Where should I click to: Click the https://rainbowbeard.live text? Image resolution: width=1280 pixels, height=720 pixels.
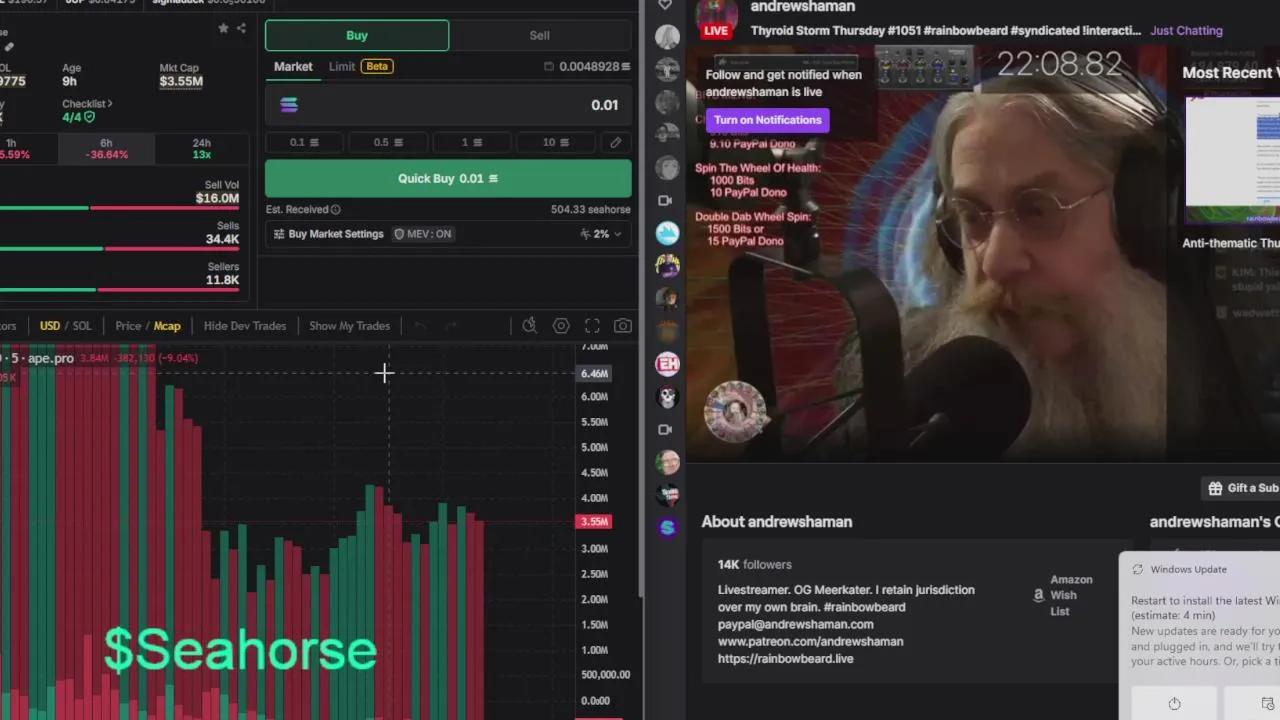pos(785,659)
